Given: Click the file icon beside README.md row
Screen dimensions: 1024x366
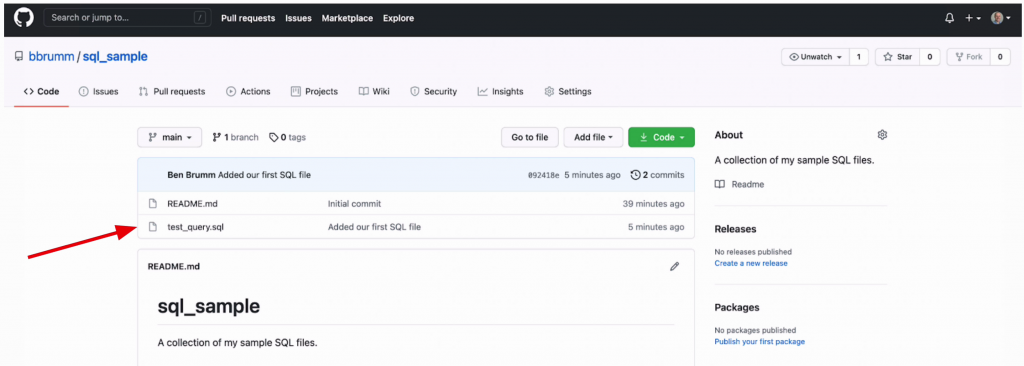Looking at the screenshot, I should point(153,203).
